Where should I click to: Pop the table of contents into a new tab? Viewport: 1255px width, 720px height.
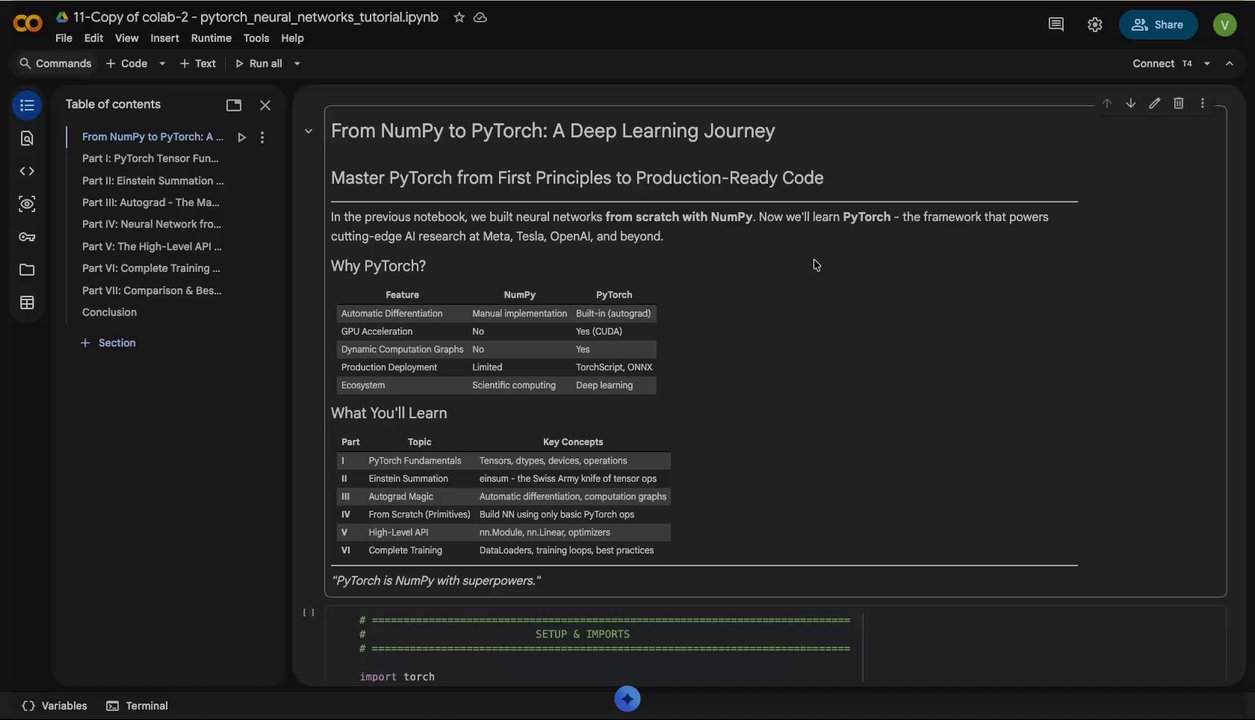click(x=234, y=105)
